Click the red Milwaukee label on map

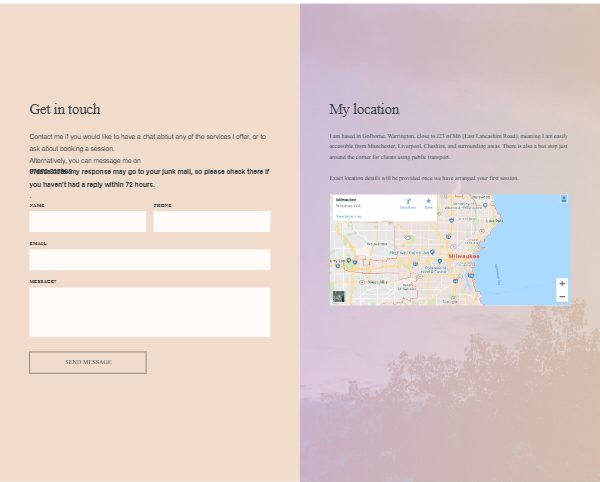[x=464, y=257]
